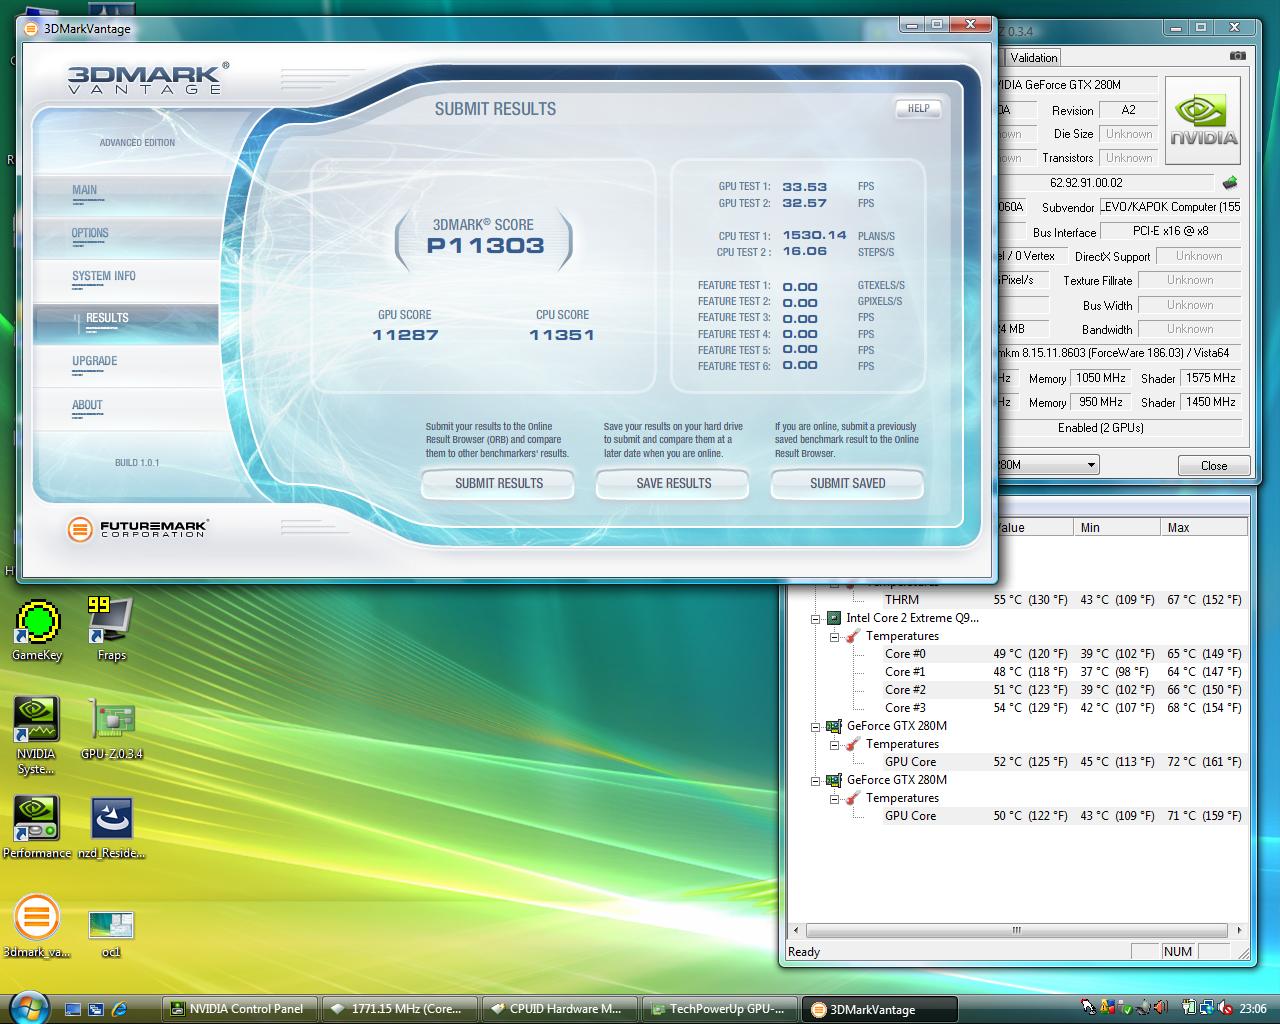Click the NVIDIA logo in GPU-Z
This screenshot has width=1280, height=1024.
tap(1203, 120)
